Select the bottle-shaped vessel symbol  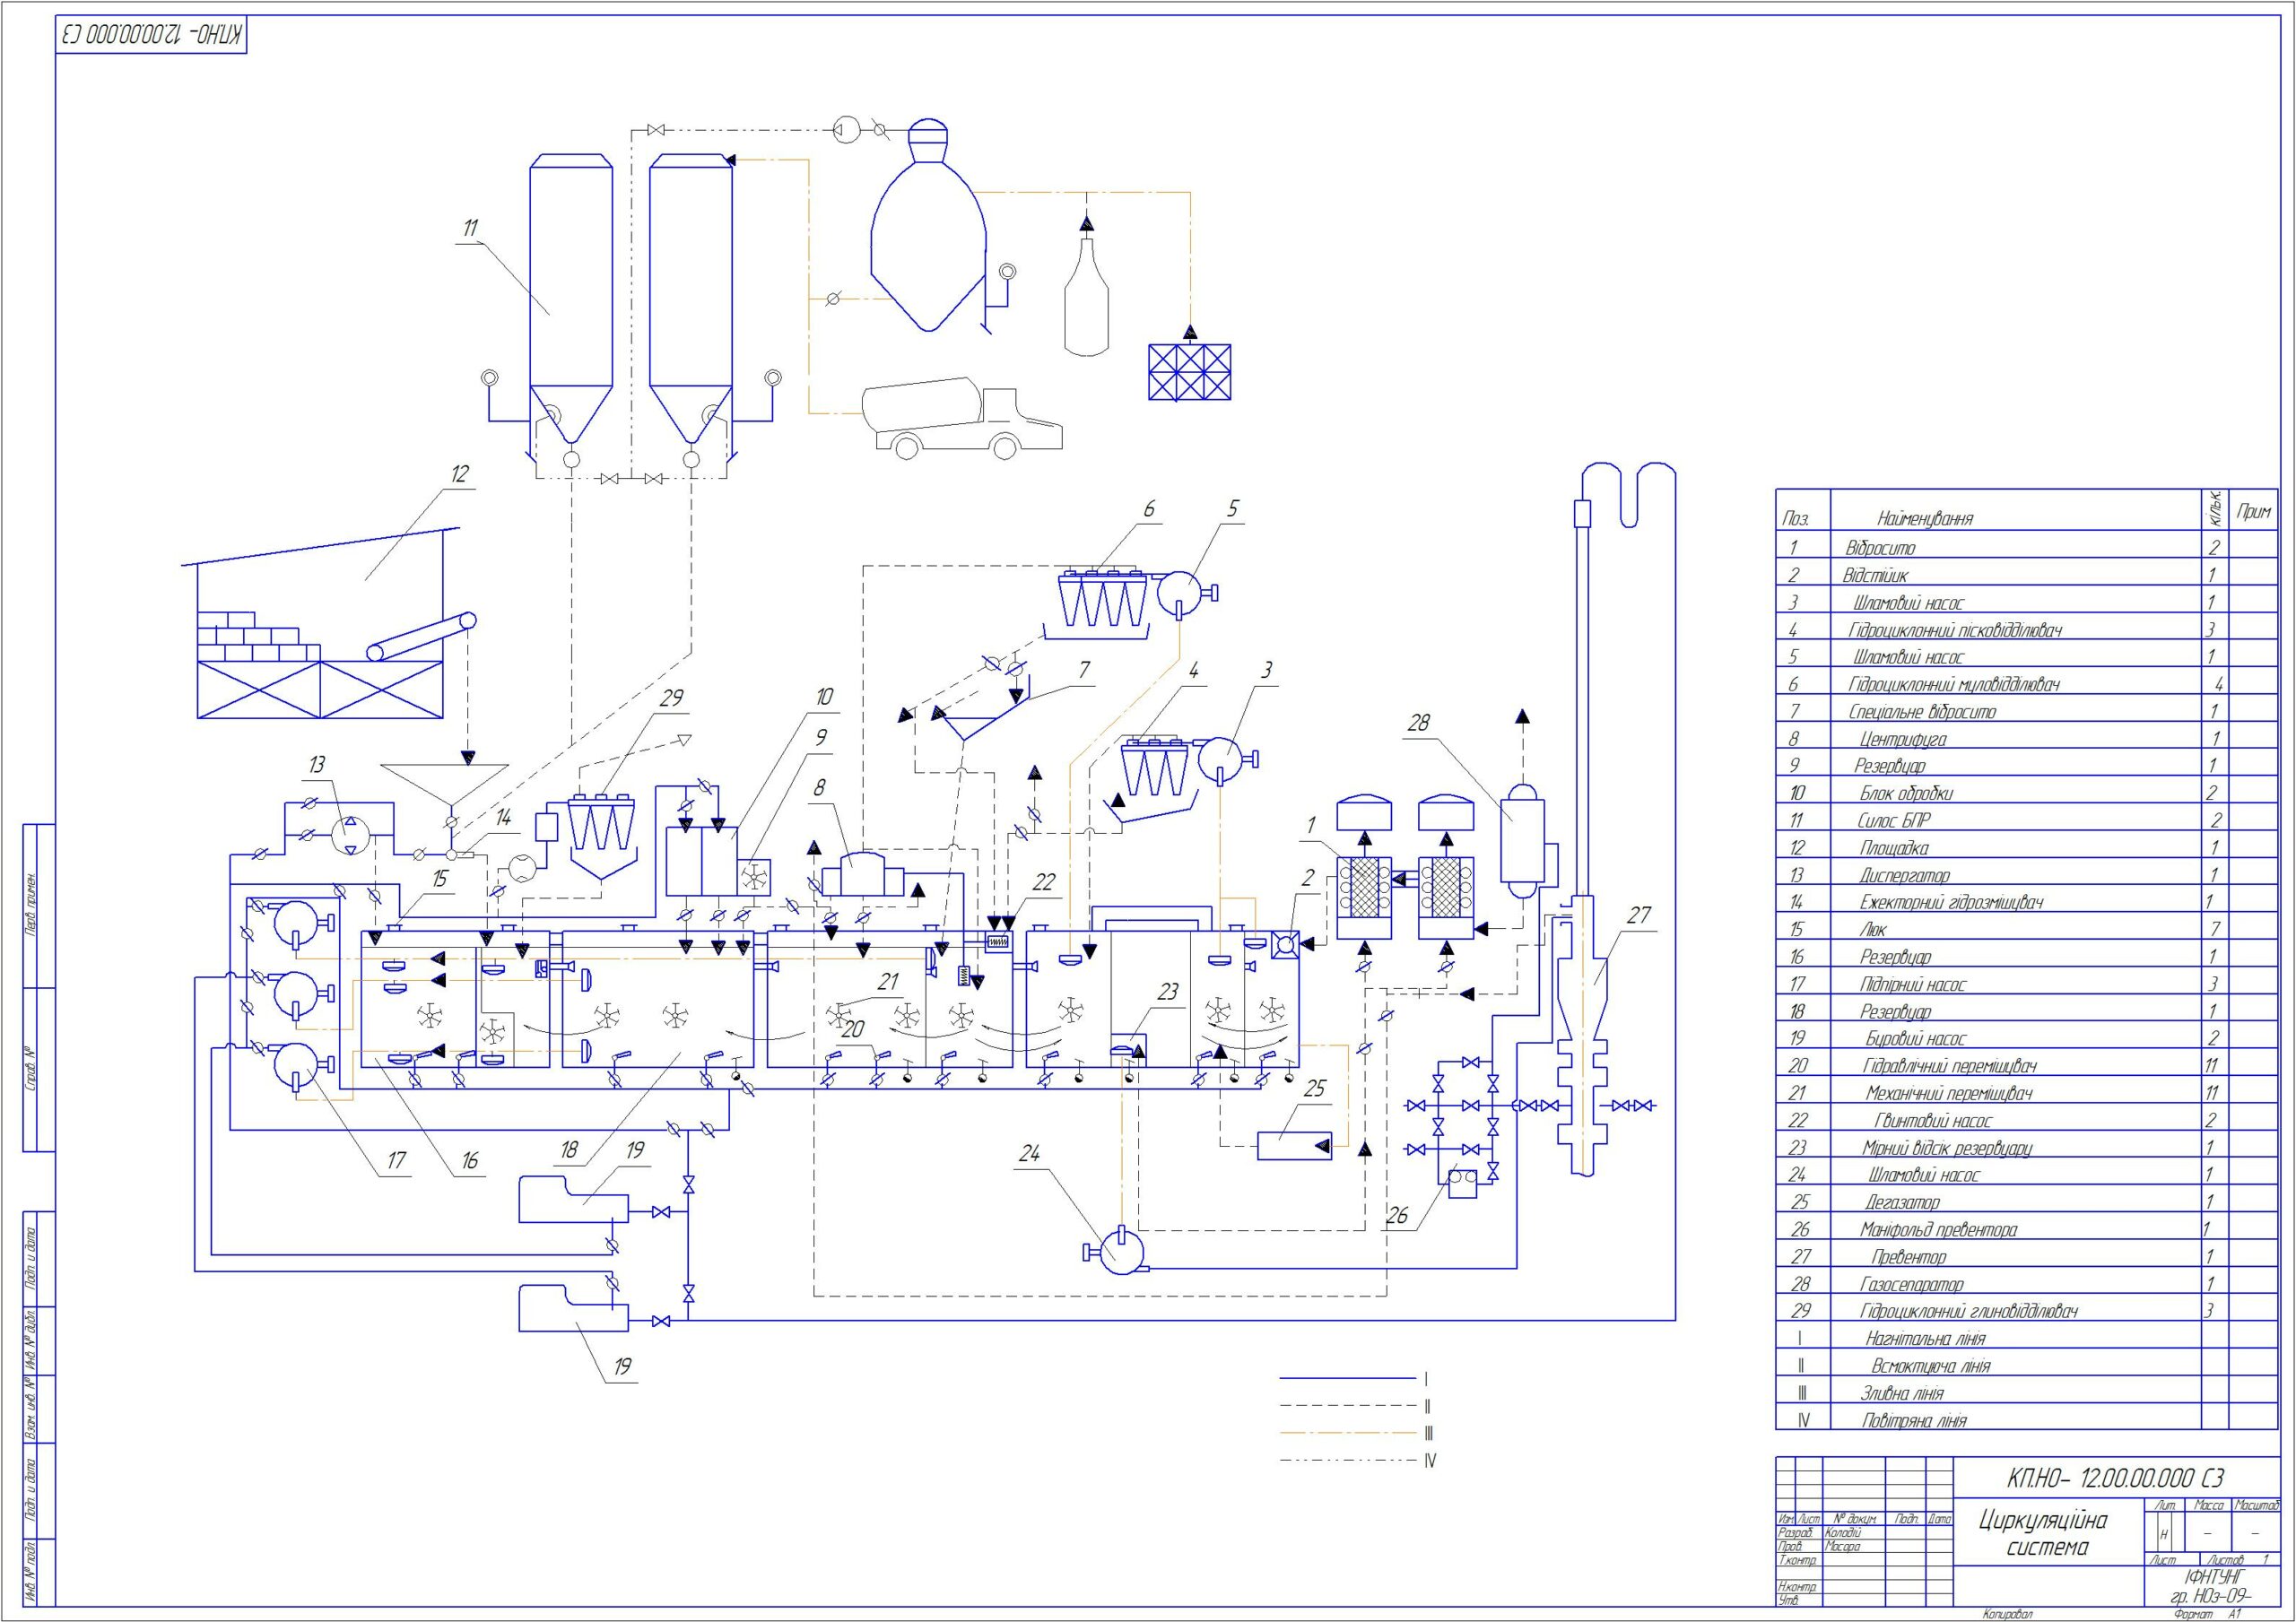(1087, 296)
